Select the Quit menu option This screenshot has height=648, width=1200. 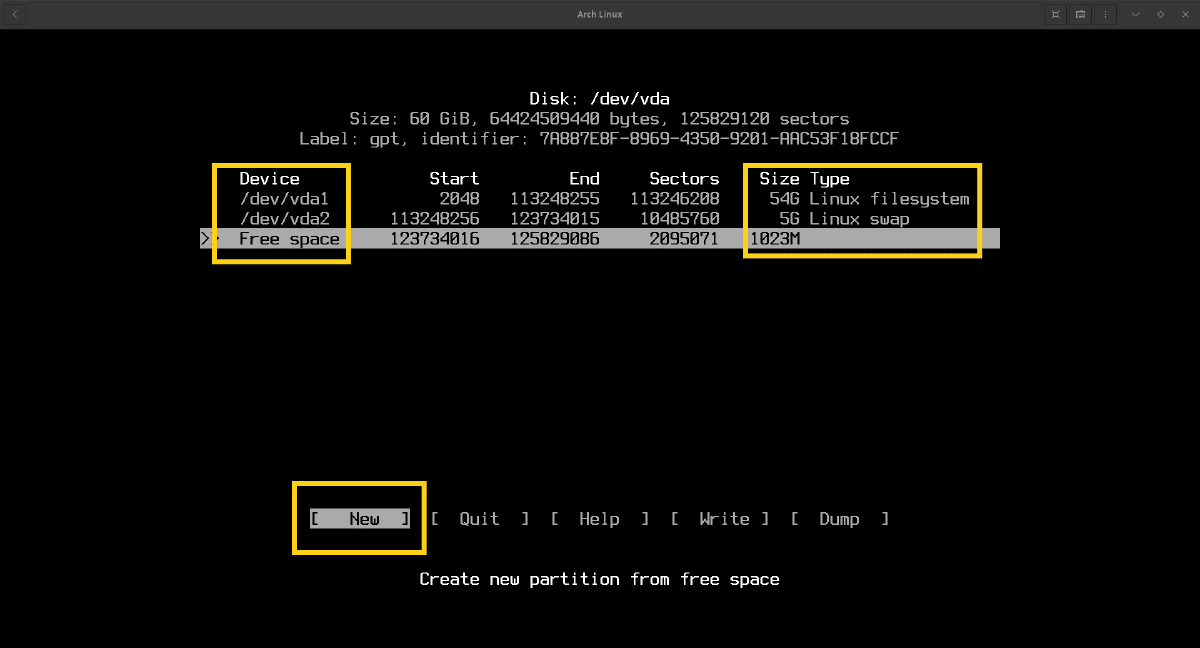tap(479, 519)
